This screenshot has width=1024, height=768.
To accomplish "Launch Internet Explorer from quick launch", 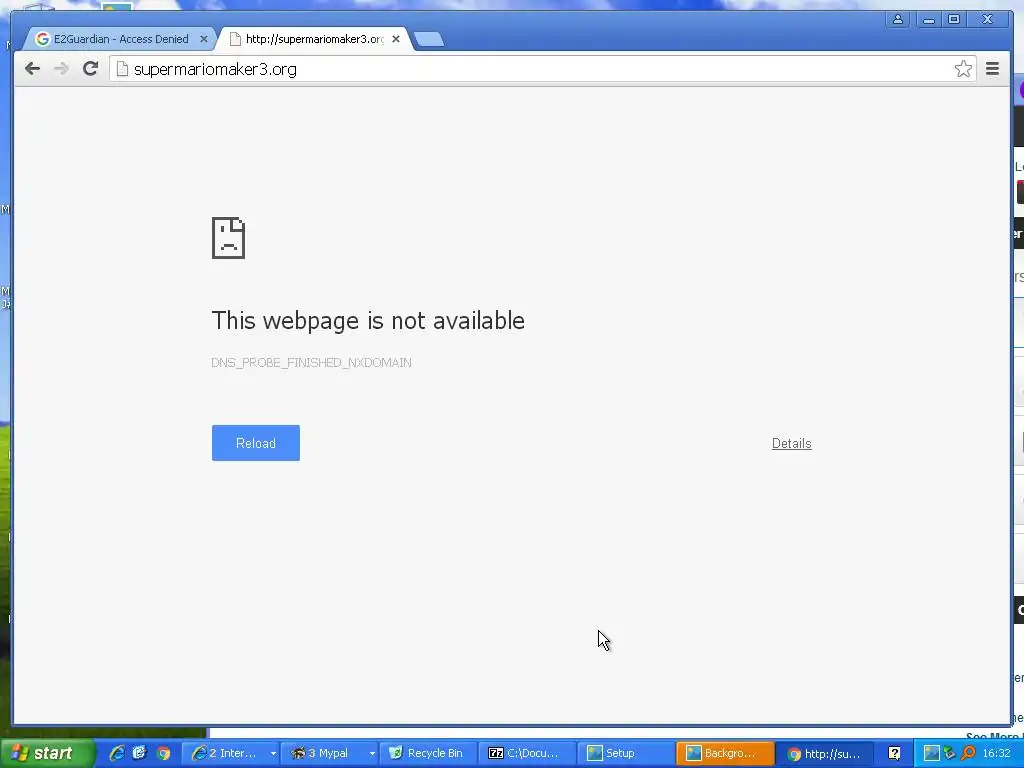I will click(117, 753).
